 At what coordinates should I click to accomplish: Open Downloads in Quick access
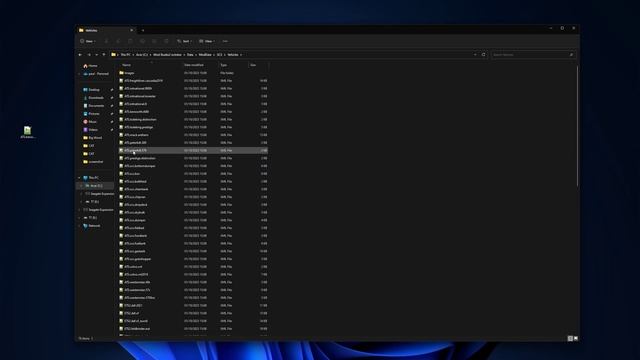click(93, 98)
